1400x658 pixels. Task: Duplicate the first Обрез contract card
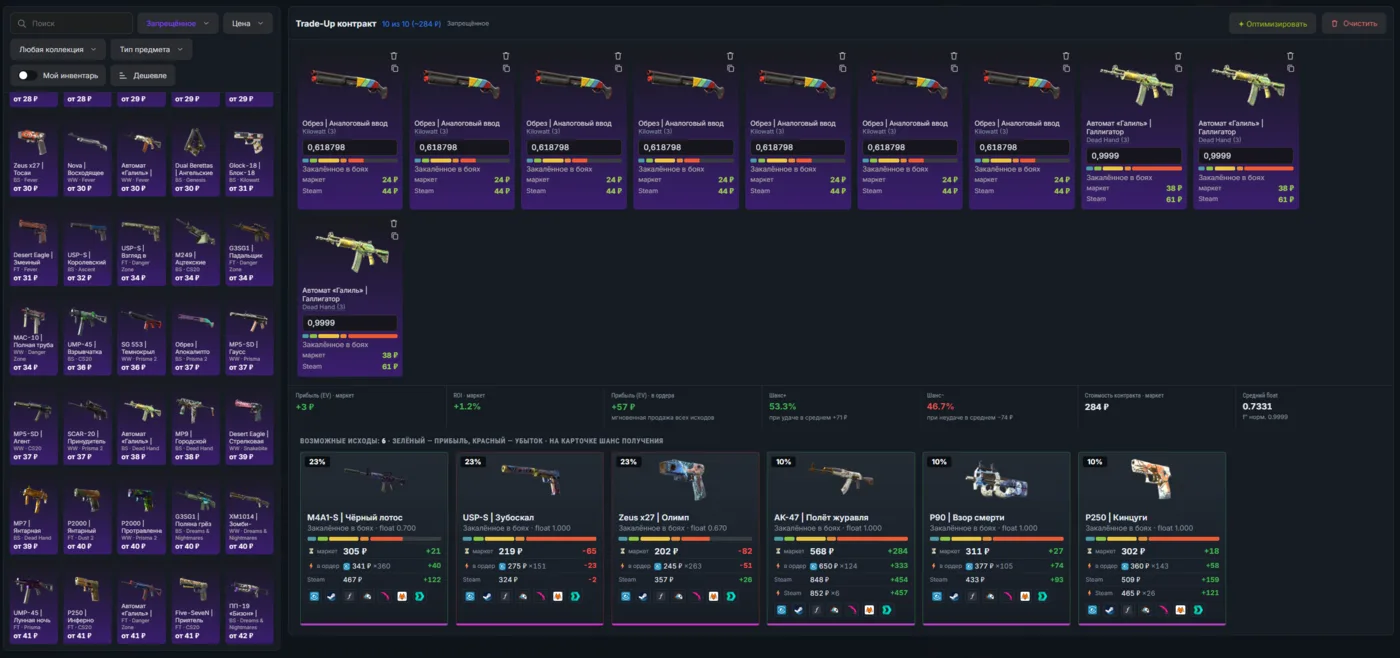[x=394, y=68]
